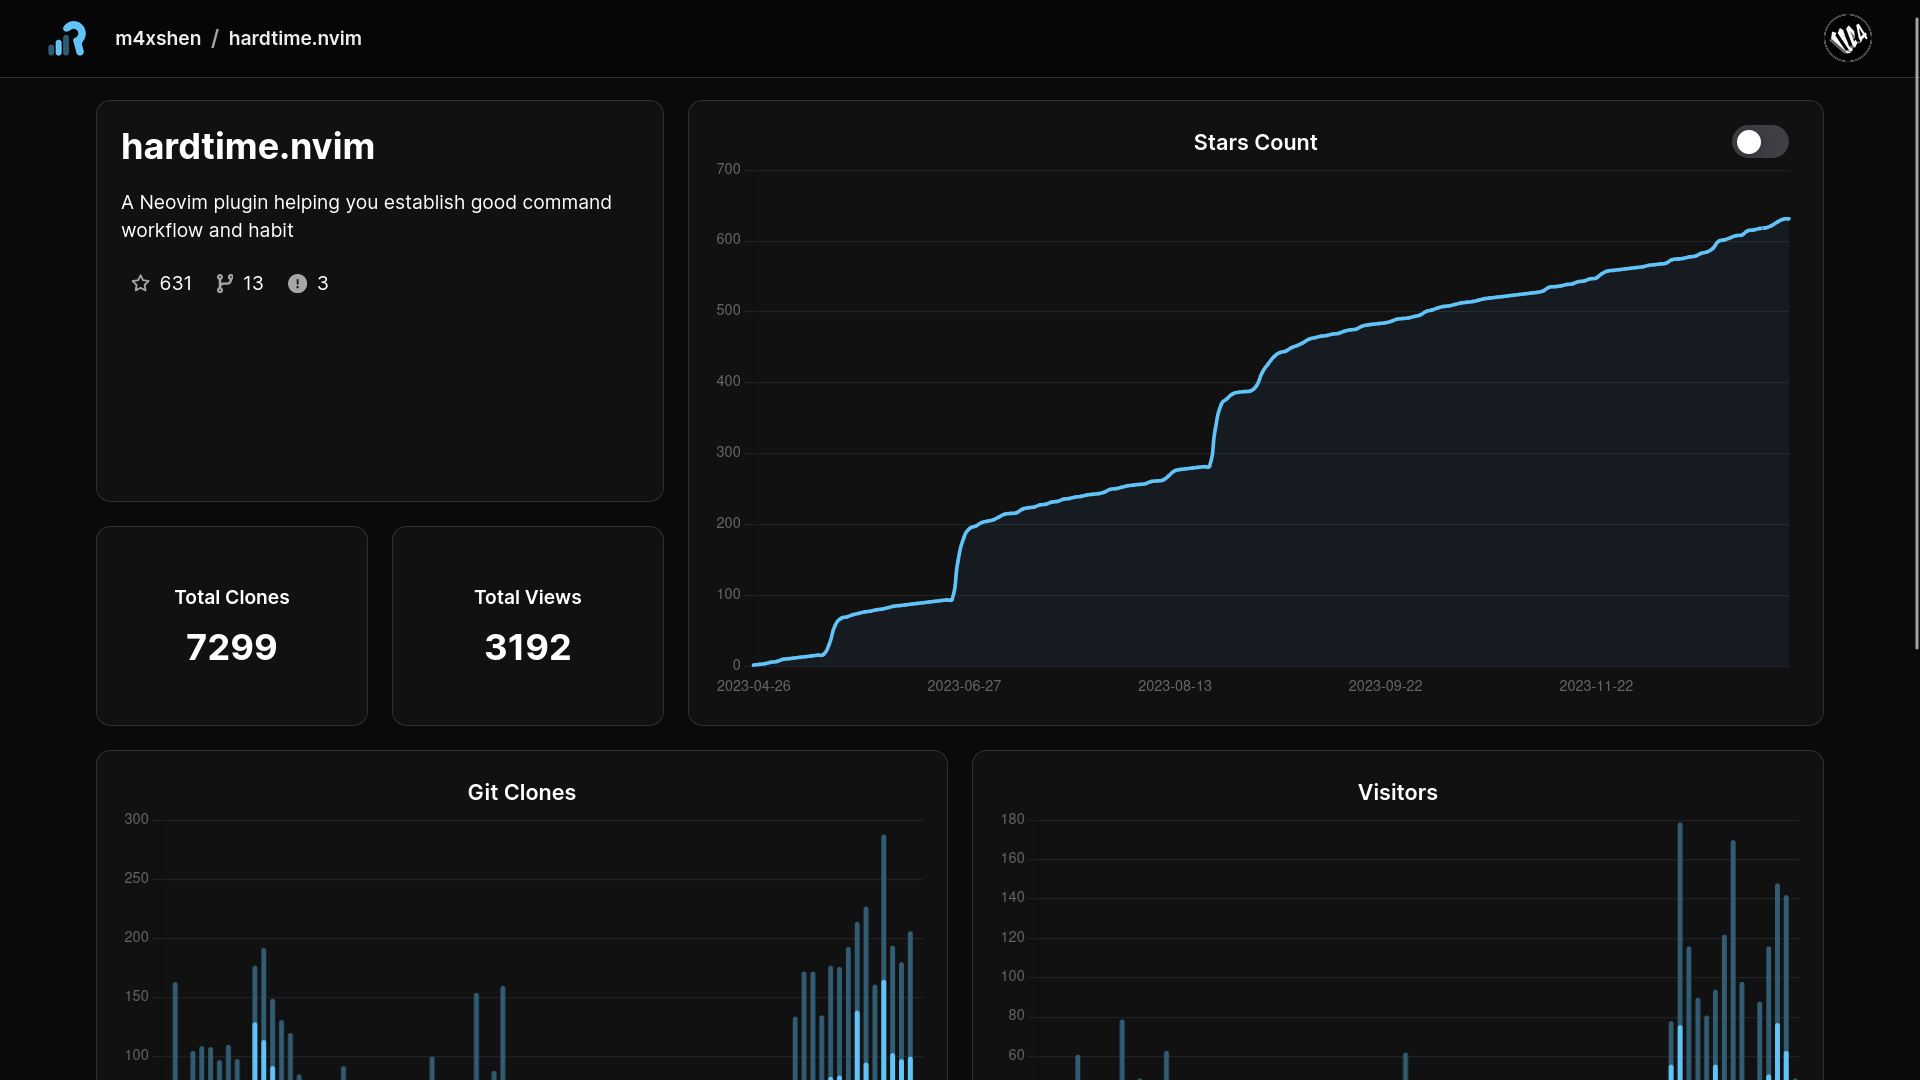Click the 2023-09-22 axis label
Image resolution: width=1920 pixels, height=1080 pixels.
pyautogui.click(x=1385, y=686)
